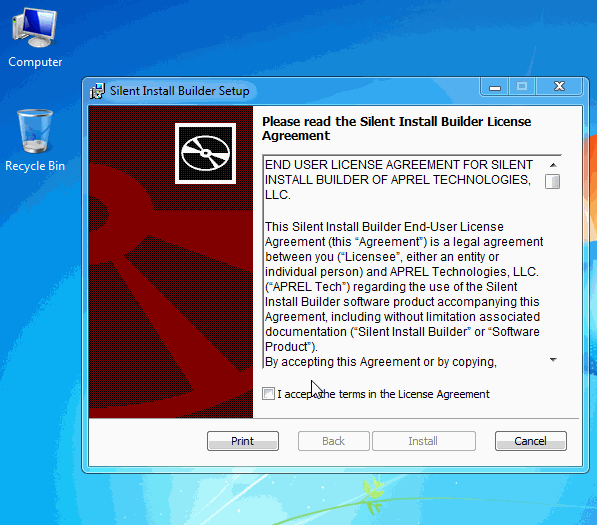
Task: Close the Silent Install Builder Setup window
Action: click(x=559, y=86)
